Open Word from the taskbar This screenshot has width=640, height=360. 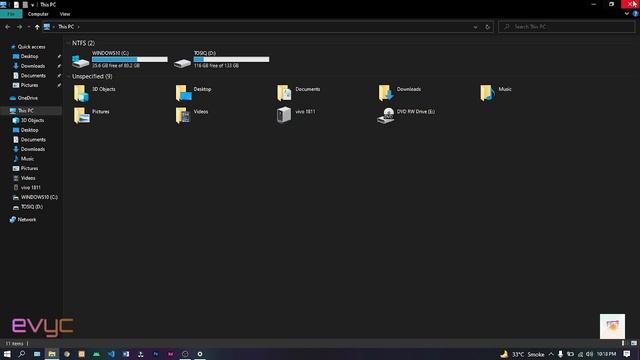tap(126, 354)
